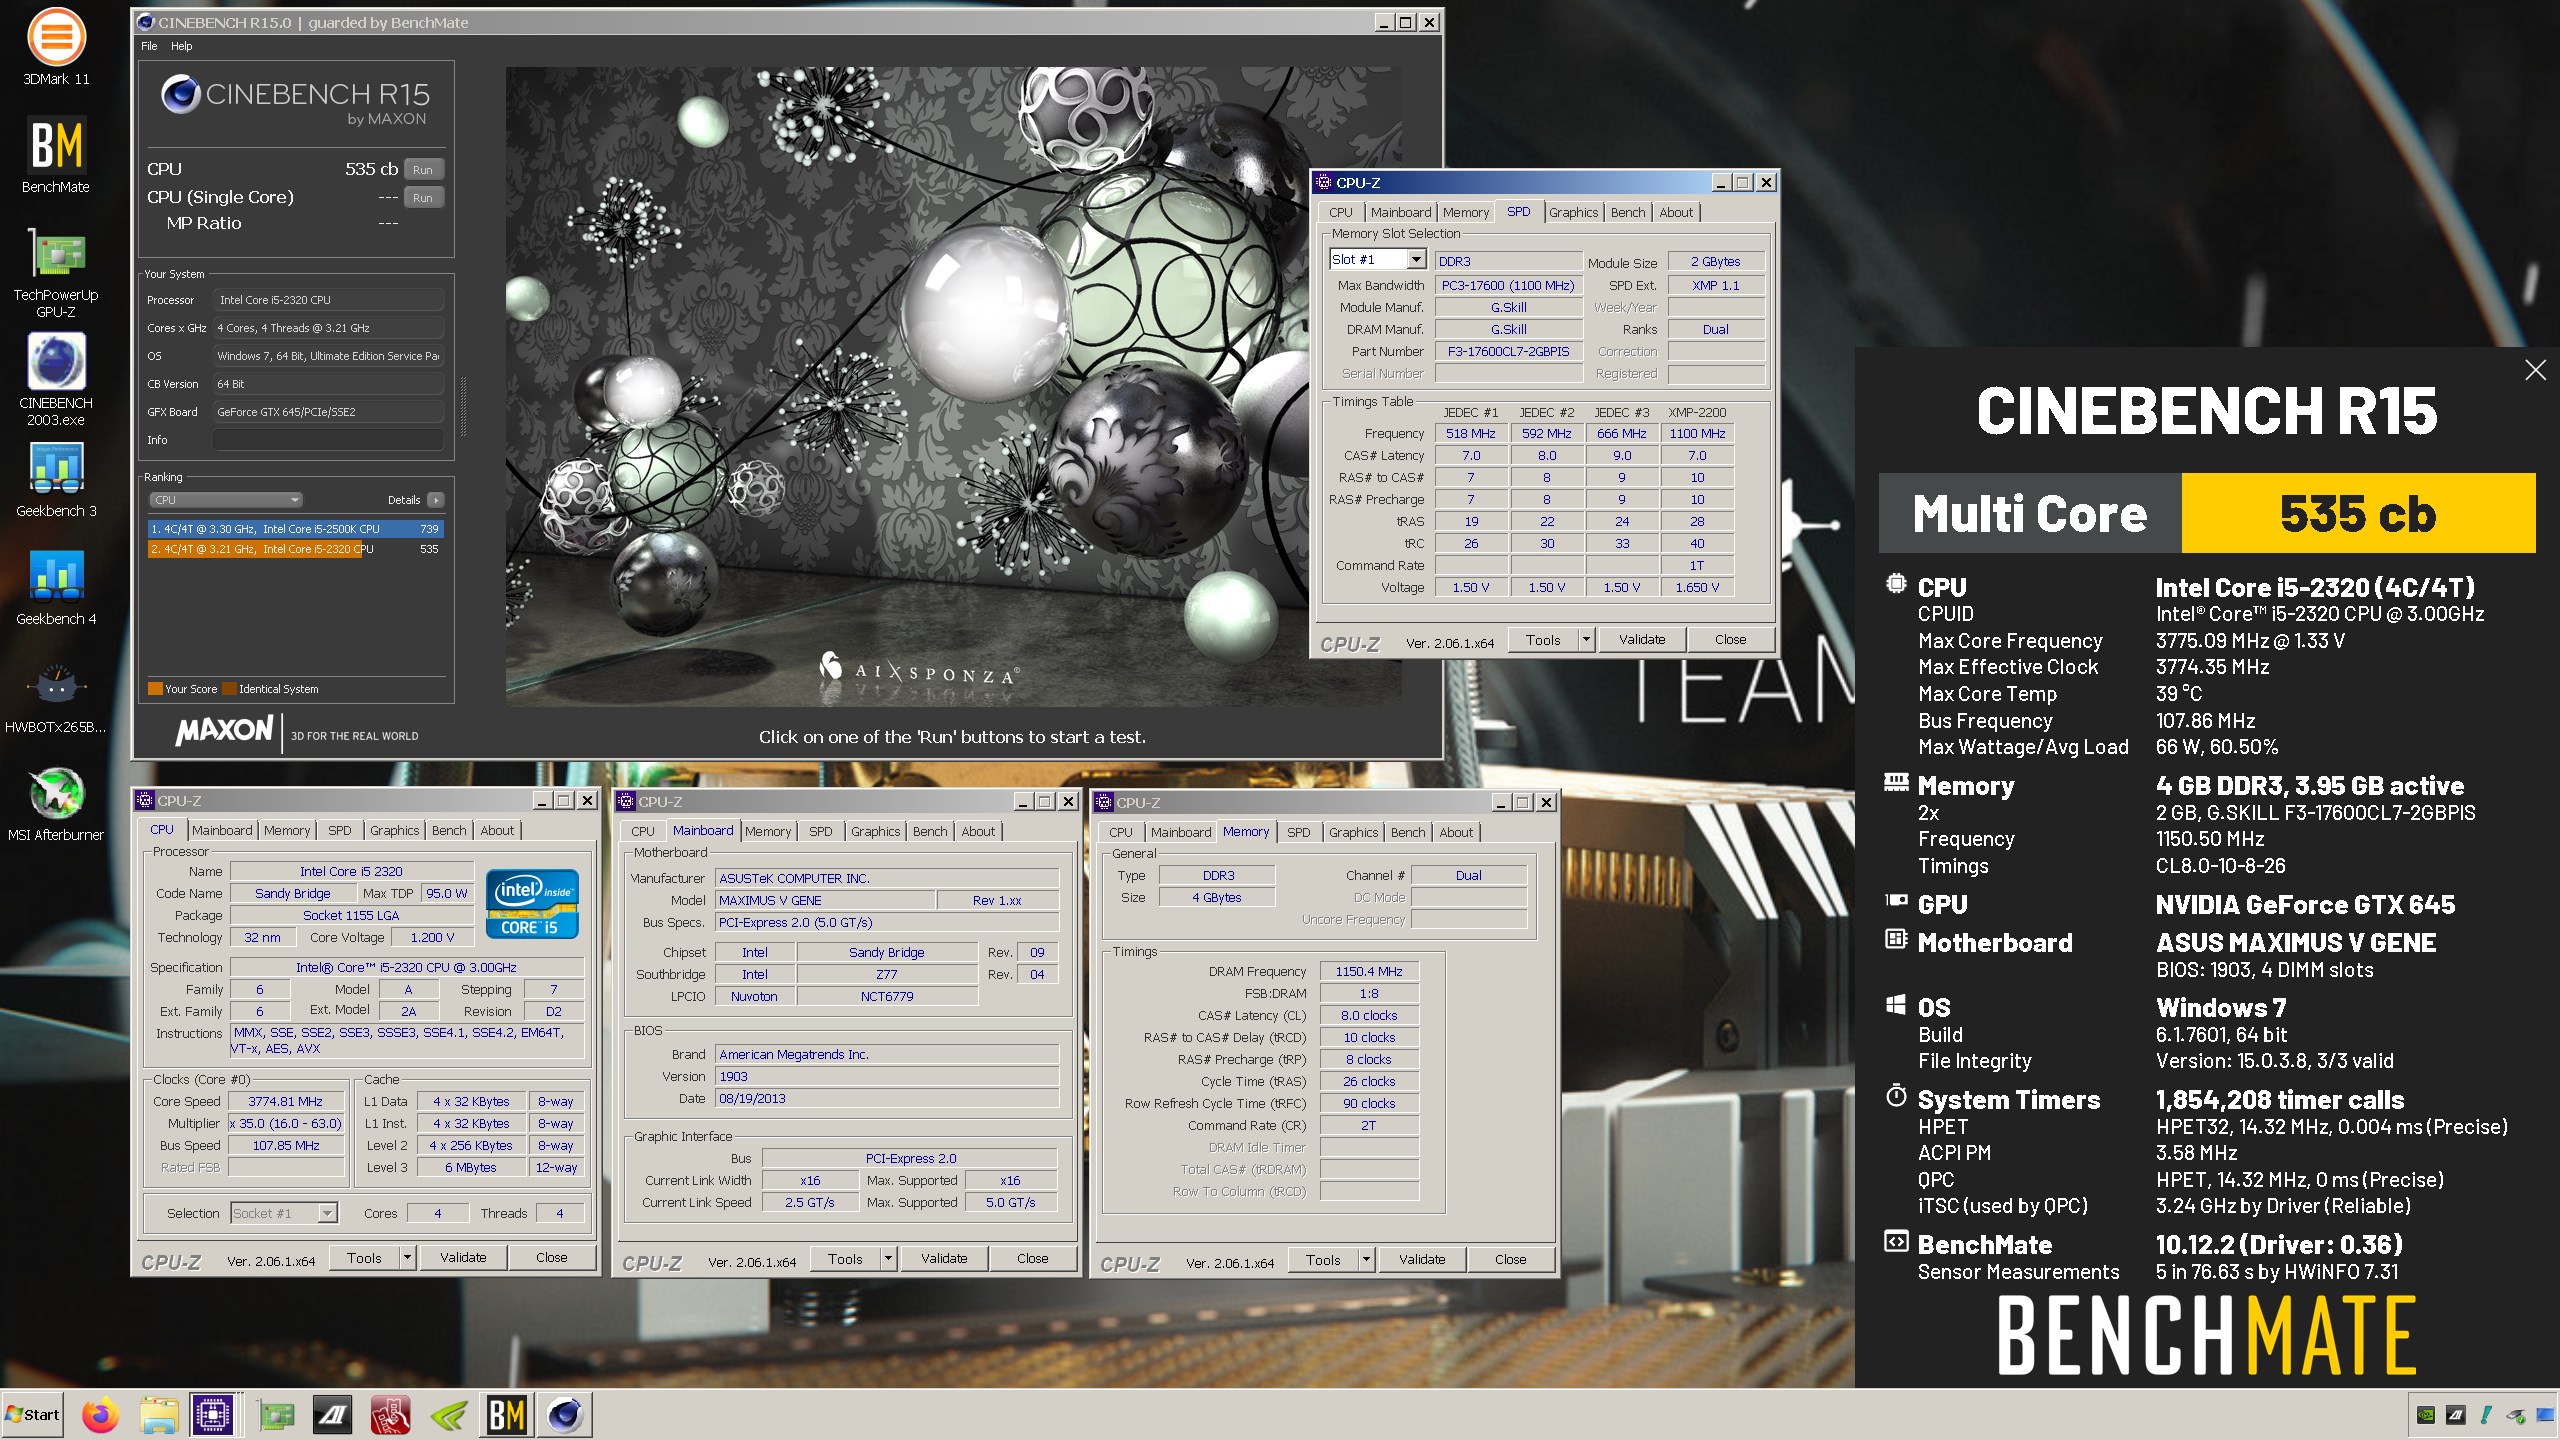Open About tab in Mainboard CPU-Z window
The image size is (2560, 1440).
tap(977, 832)
